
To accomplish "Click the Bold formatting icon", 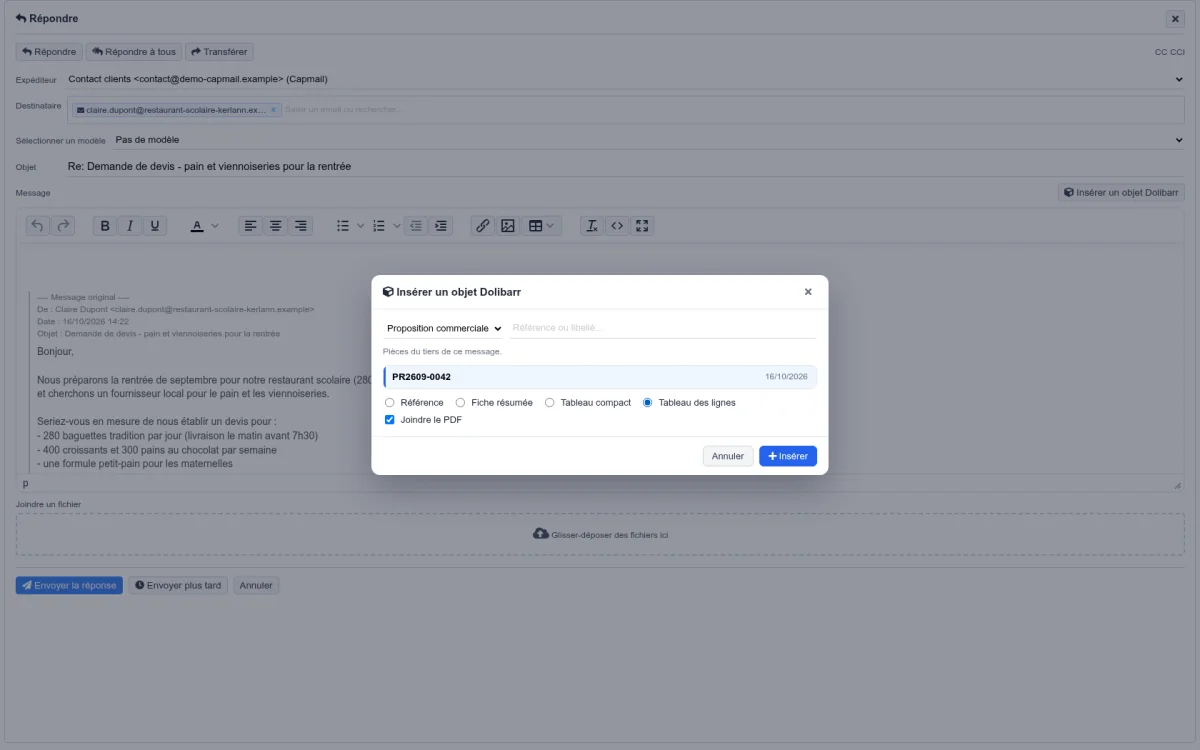I will coord(105,226).
